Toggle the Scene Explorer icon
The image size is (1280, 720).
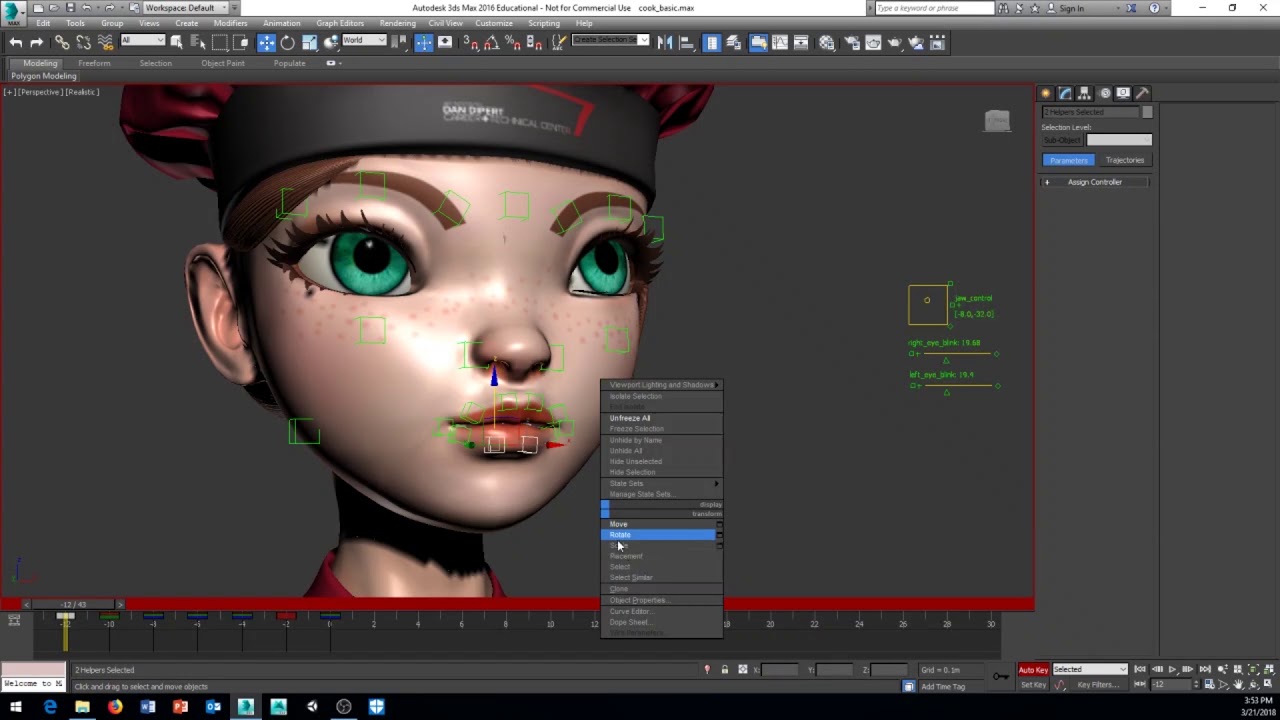pyautogui.click(x=711, y=42)
